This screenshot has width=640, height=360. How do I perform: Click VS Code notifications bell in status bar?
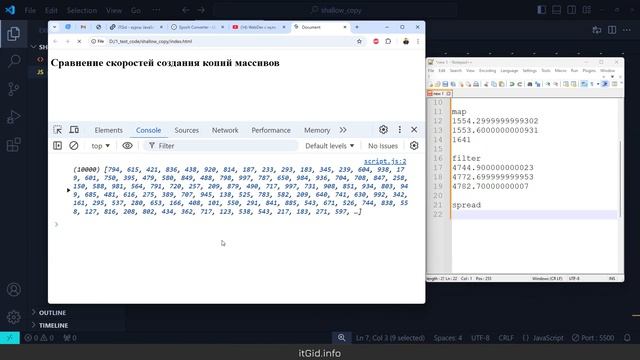tap(627, 338)
